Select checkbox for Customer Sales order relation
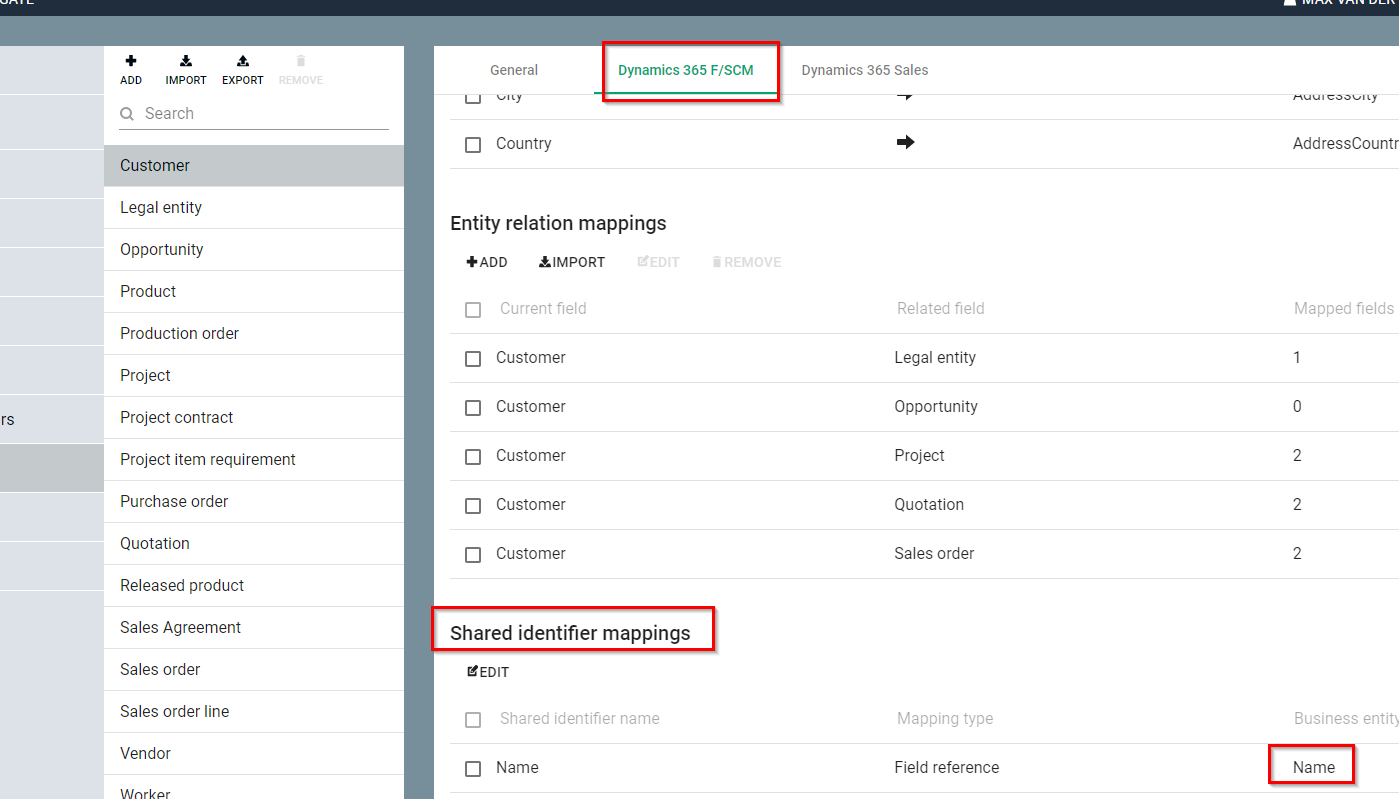Viewport: 1399px width, 799px height. pyautogui.click(x=473, y=555)
